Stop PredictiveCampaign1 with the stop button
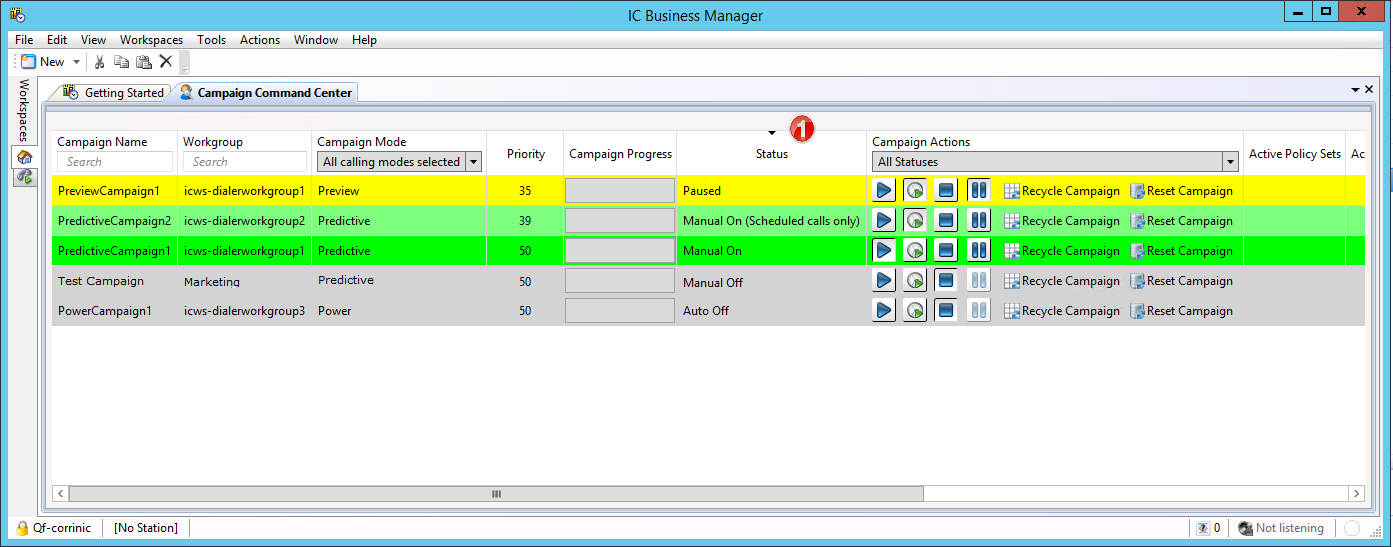Screen dimensions: 1393x547 pyautogui.click(x=946, y=251)
